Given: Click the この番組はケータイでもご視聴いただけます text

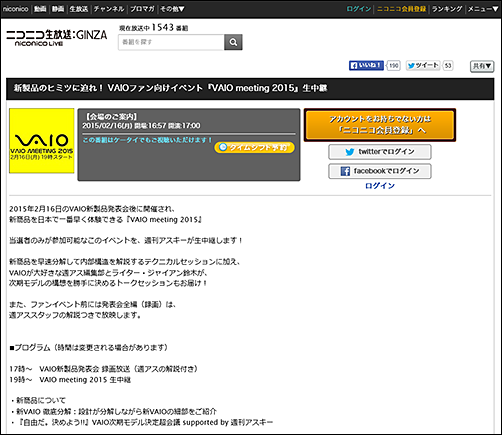Looking at the screenshot, I should coord(147,140).
